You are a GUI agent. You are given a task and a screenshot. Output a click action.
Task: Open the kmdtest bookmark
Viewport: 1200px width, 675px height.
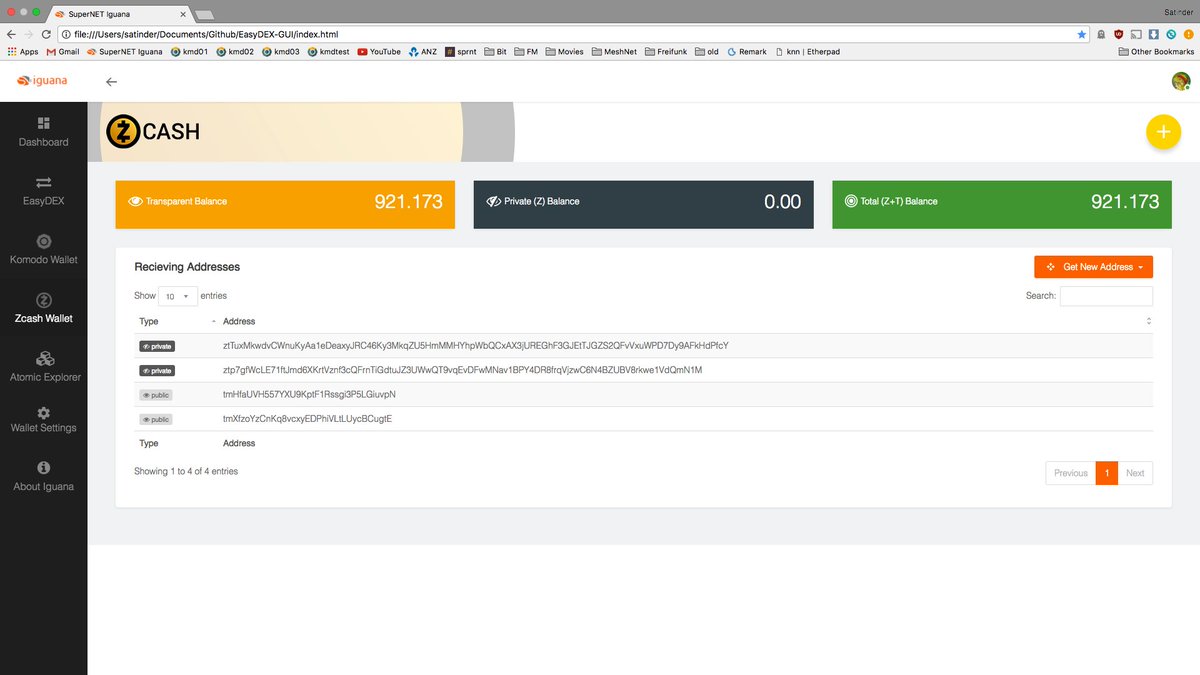tap(329, 51)
